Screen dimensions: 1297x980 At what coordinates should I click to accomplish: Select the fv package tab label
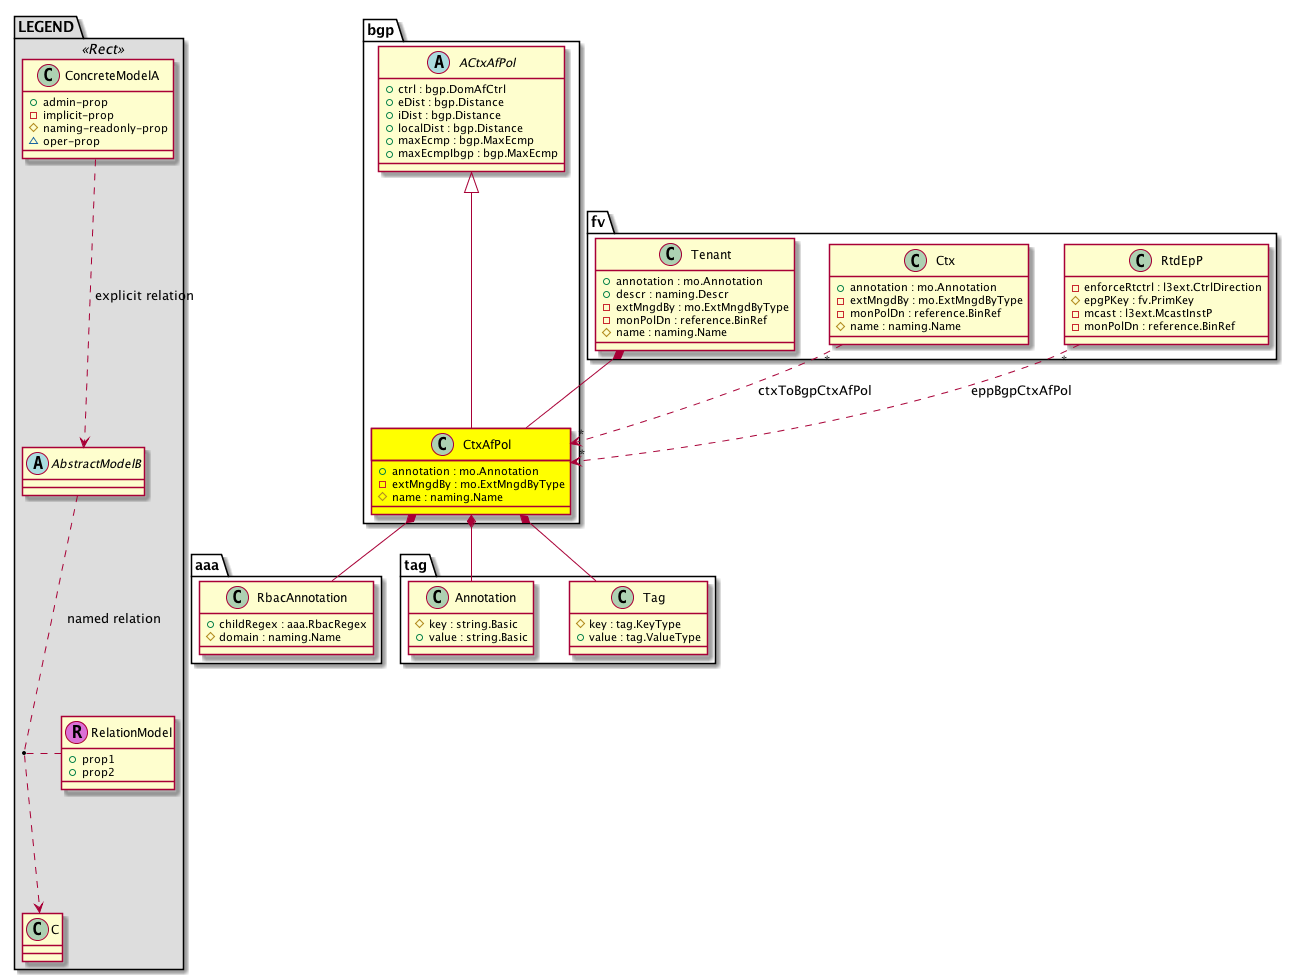tap(598, 222)
